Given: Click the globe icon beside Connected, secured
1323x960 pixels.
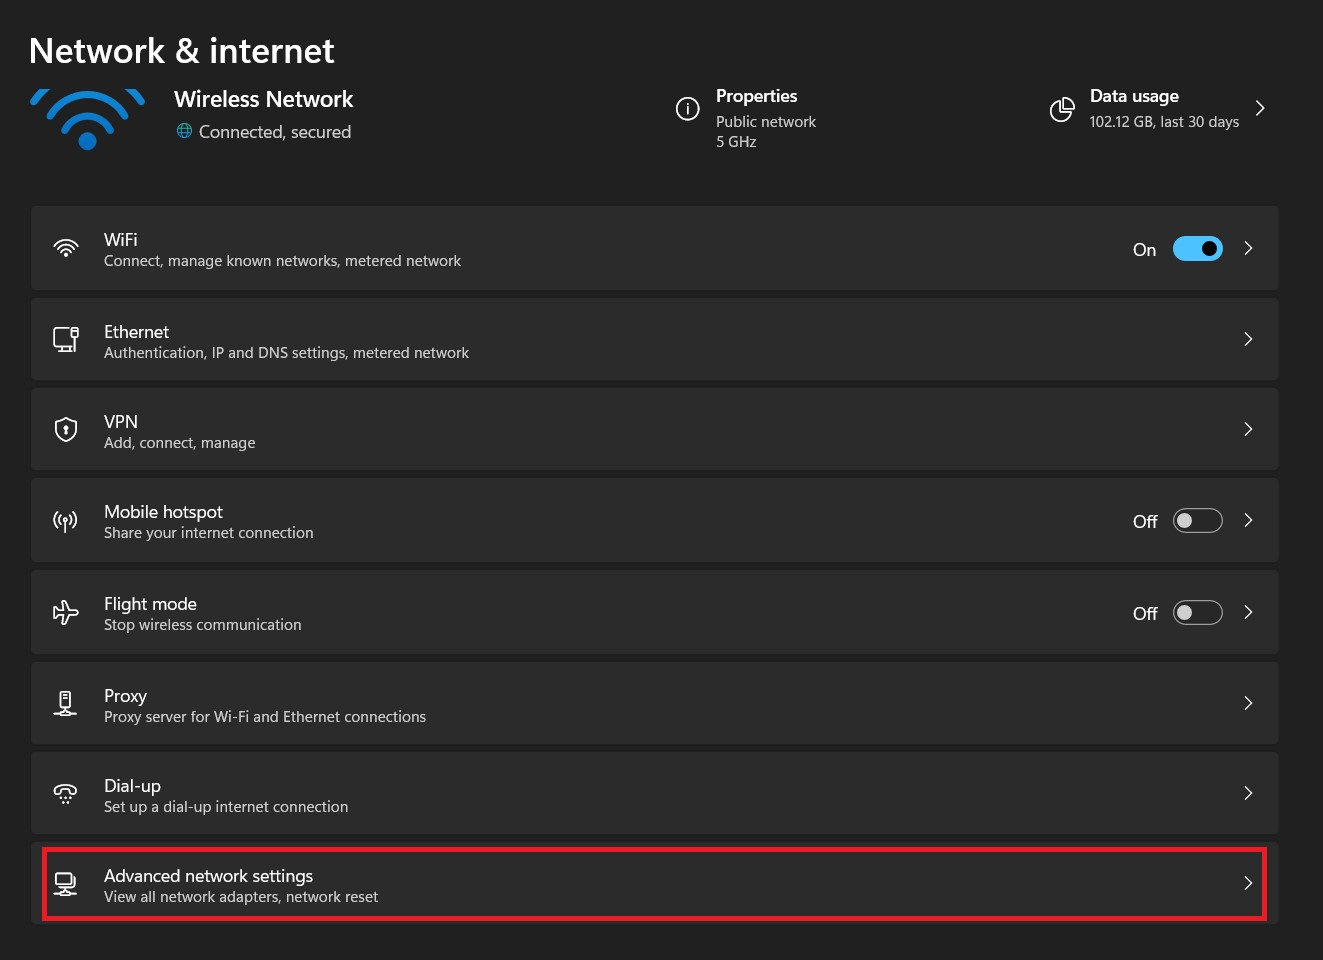Looking at the screenshot, I should point(184,131).
